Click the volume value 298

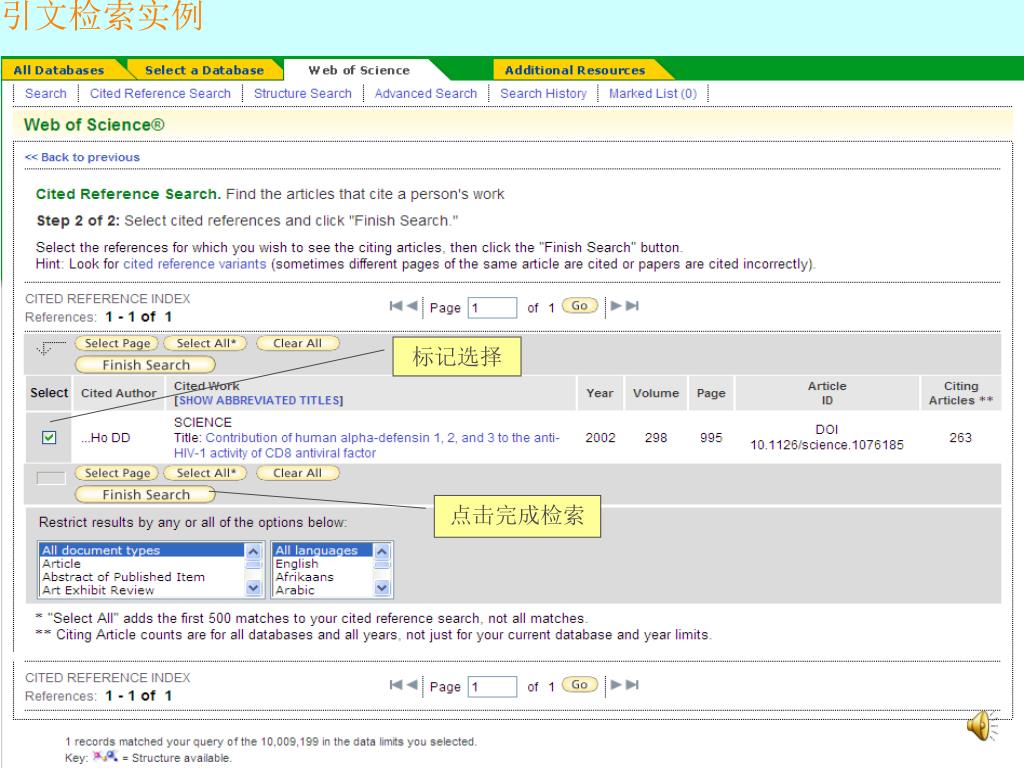(x=656, y=438)
